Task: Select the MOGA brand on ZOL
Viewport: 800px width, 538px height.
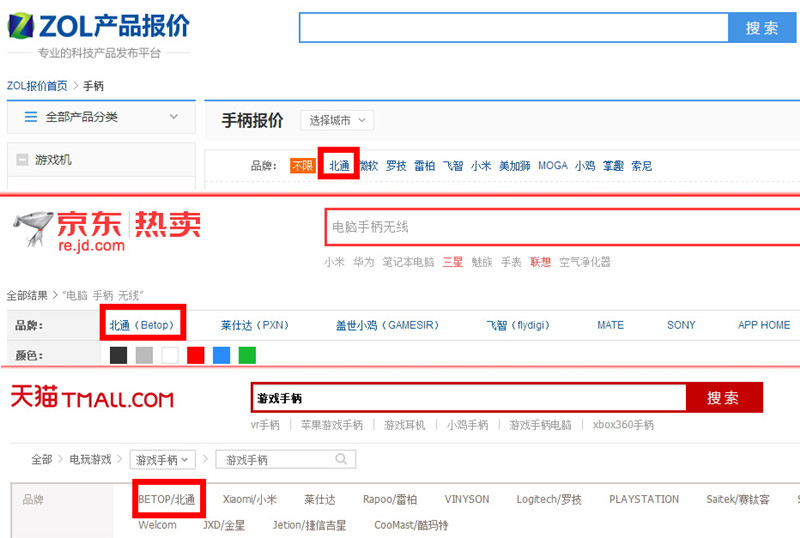Action: 553,166
